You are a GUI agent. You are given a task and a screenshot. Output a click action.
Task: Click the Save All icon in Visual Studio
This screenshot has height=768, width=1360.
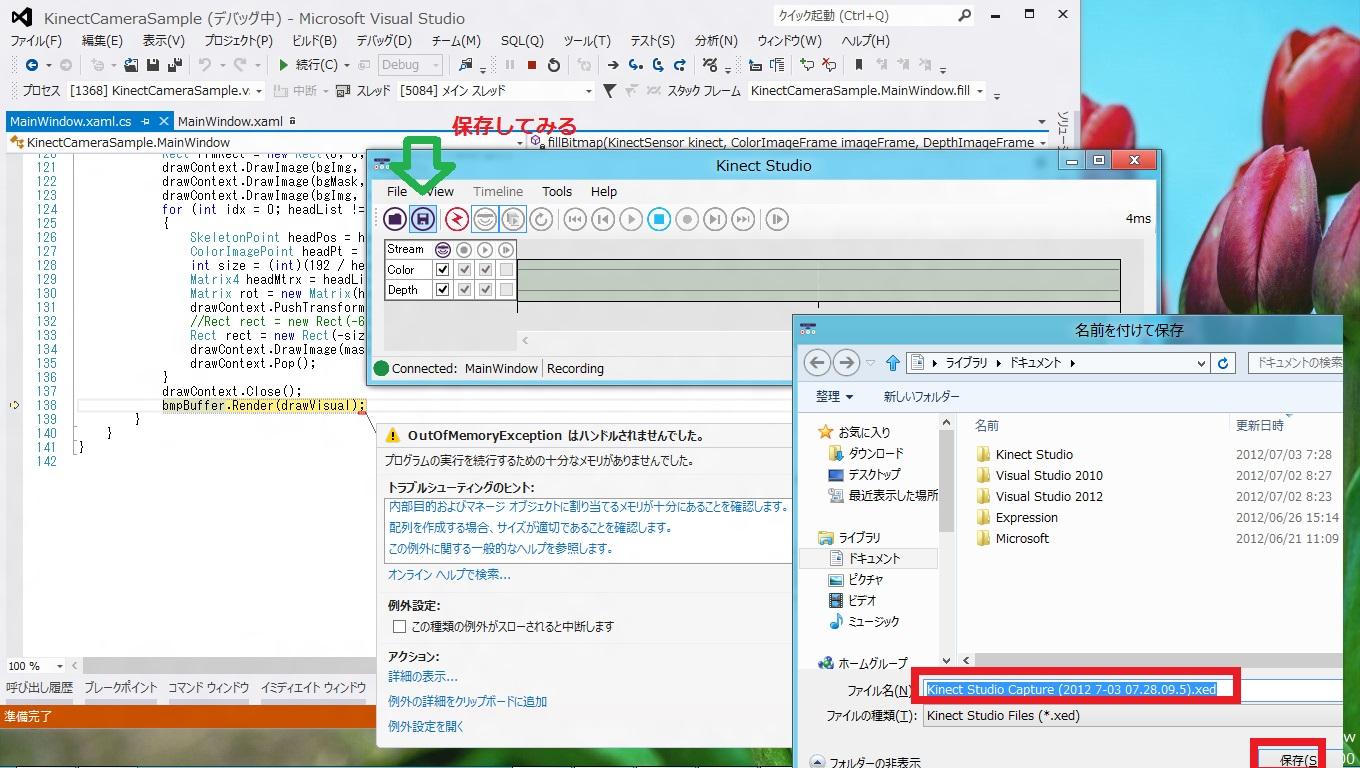coord(174,65)
